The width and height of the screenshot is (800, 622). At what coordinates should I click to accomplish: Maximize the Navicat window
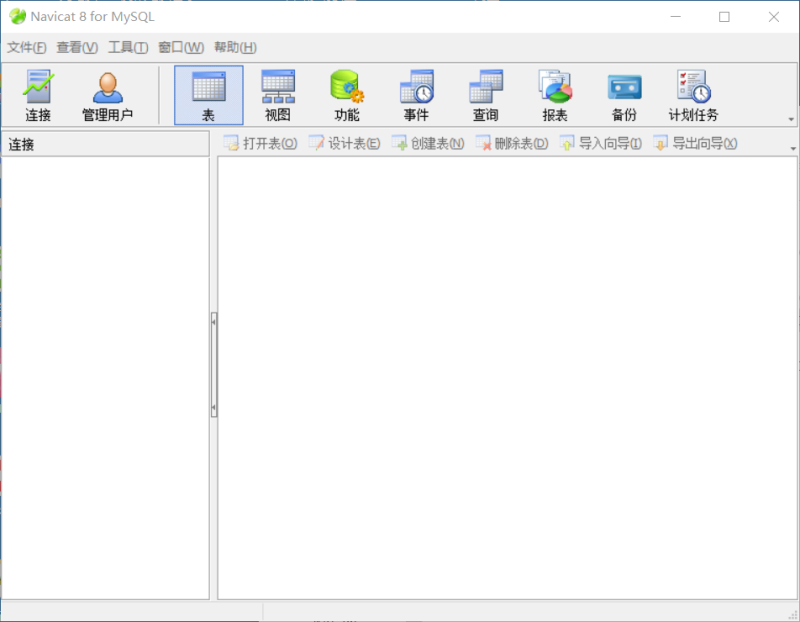click(724, 17)
